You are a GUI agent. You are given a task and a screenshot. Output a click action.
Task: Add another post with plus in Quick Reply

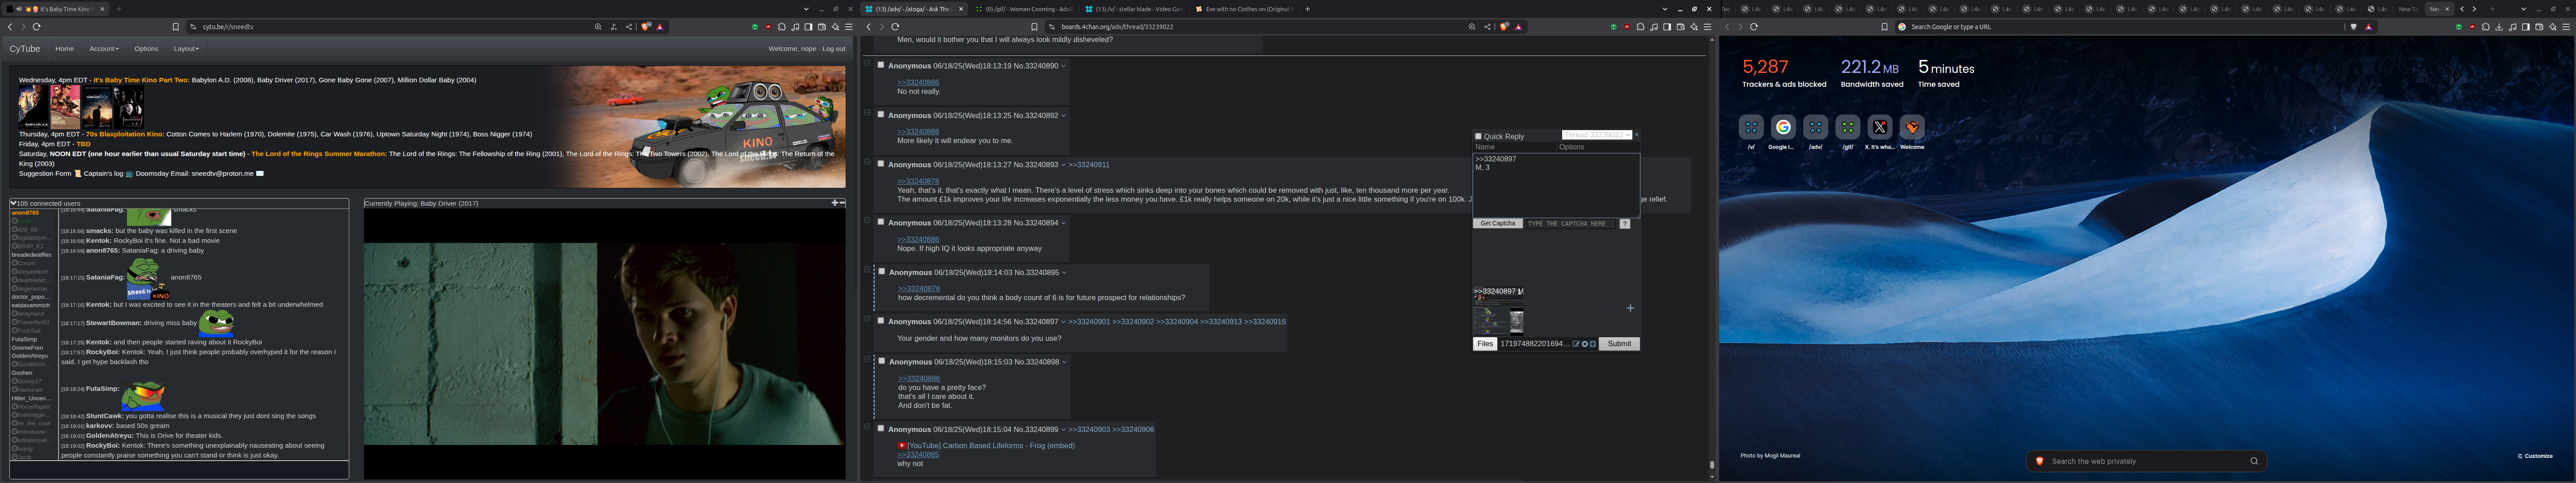1630,308
